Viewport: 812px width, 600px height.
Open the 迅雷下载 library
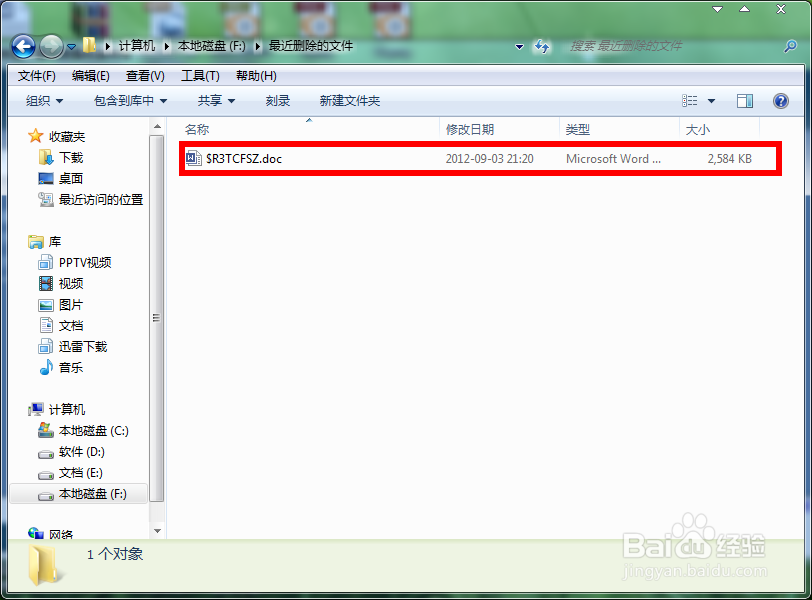pyautogui.click(x=83, y=347)
